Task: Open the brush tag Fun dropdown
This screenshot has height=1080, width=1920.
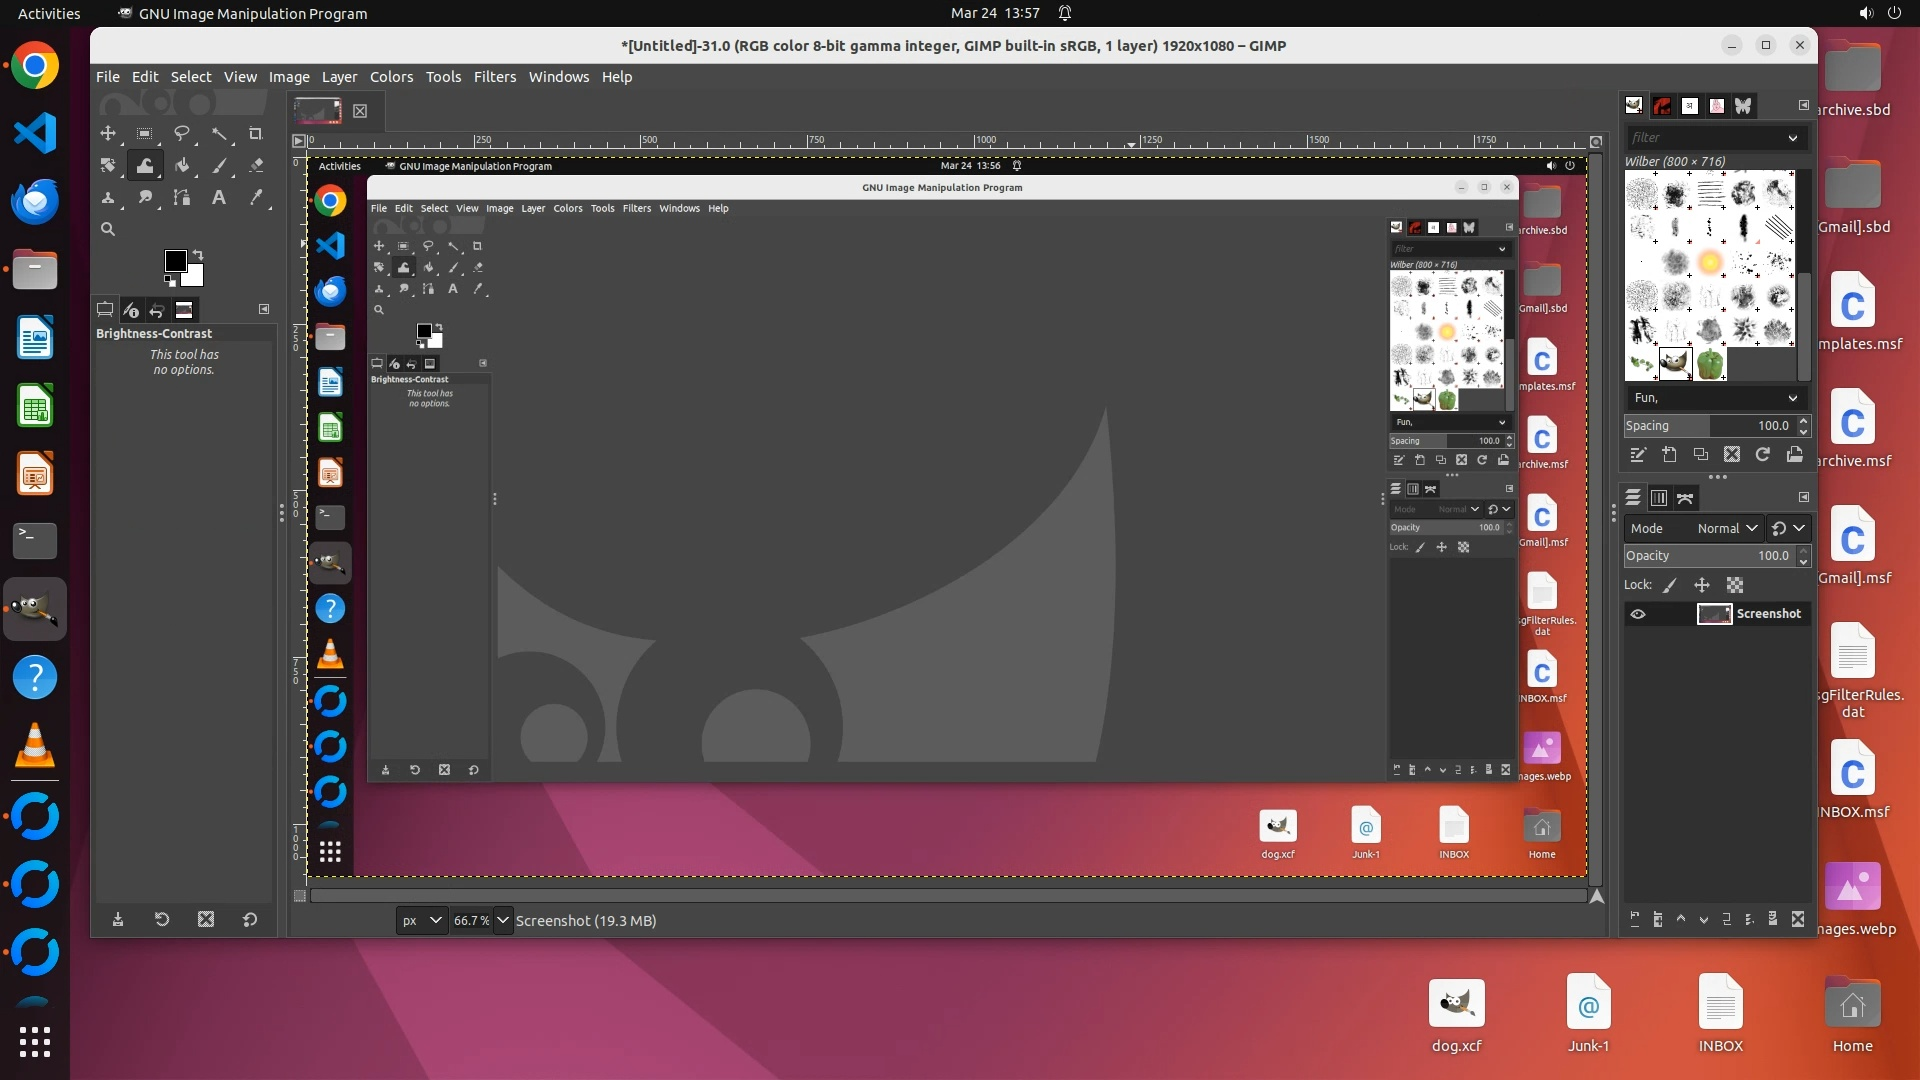Action: pos(1715,398)
